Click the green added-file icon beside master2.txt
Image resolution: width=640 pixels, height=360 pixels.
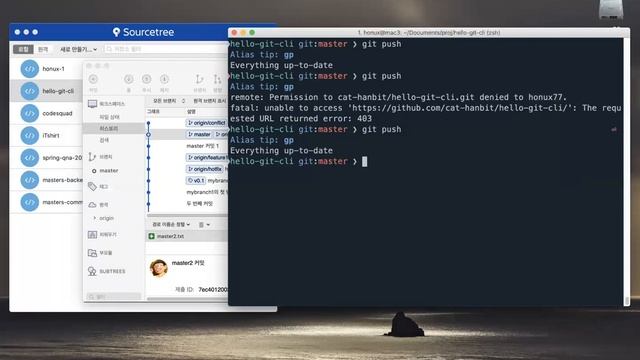pos(151,236)
